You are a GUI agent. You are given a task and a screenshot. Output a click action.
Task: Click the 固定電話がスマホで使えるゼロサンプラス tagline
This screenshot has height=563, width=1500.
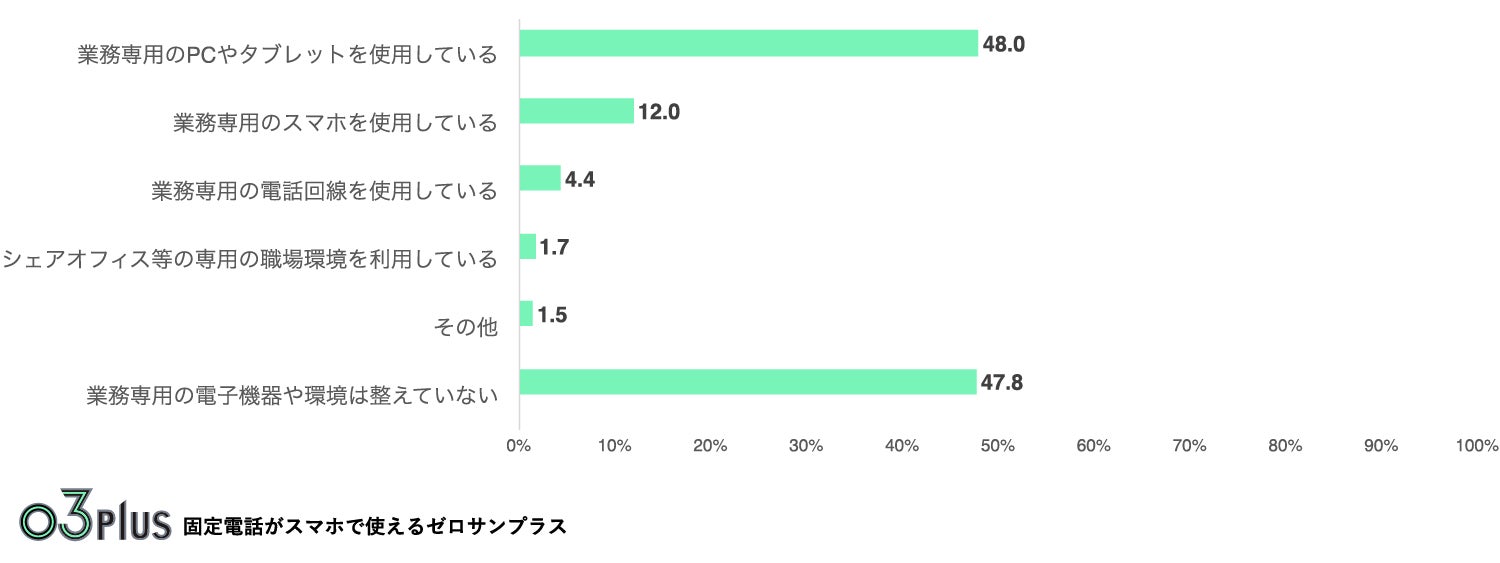(x=375, y=526)
